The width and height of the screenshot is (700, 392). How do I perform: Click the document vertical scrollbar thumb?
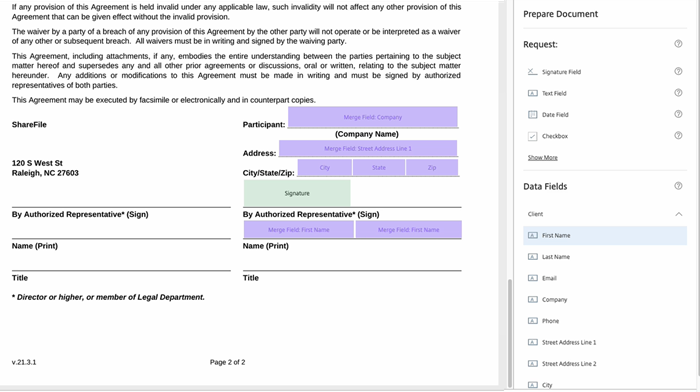[510, 333]
